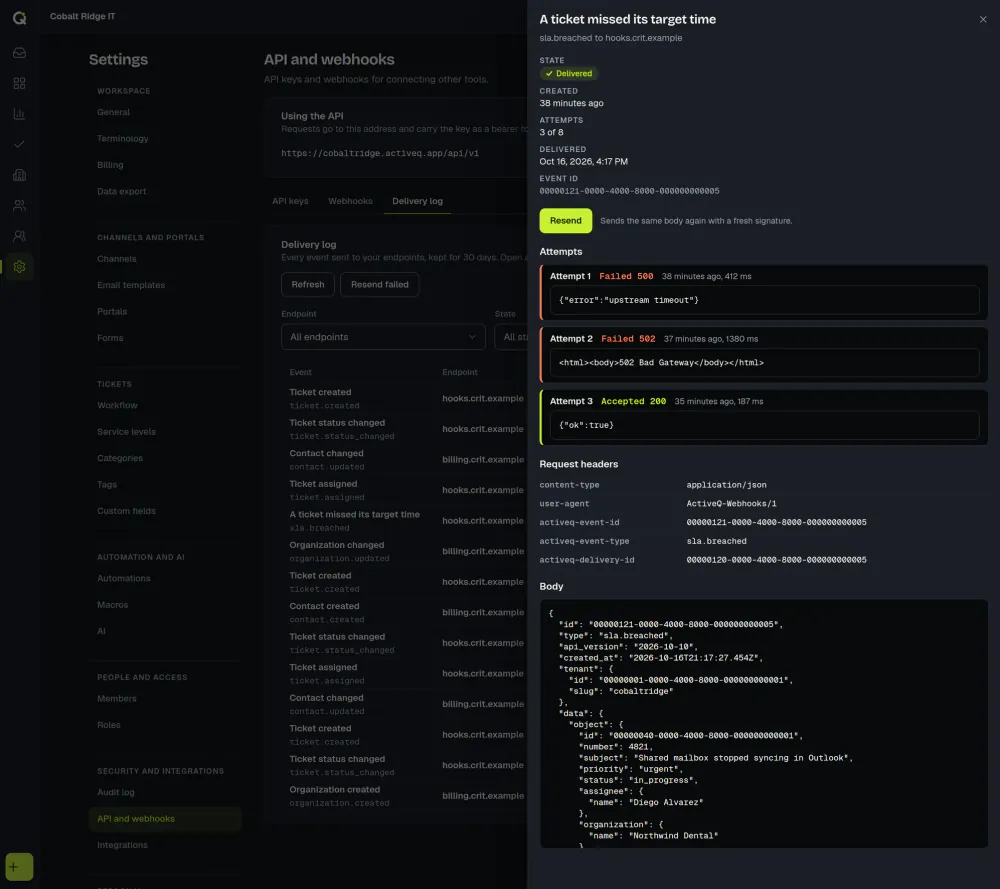Click the activeq-delivery-id header value
Viewport: 1000px width, 889px height.
click(776, 560)
